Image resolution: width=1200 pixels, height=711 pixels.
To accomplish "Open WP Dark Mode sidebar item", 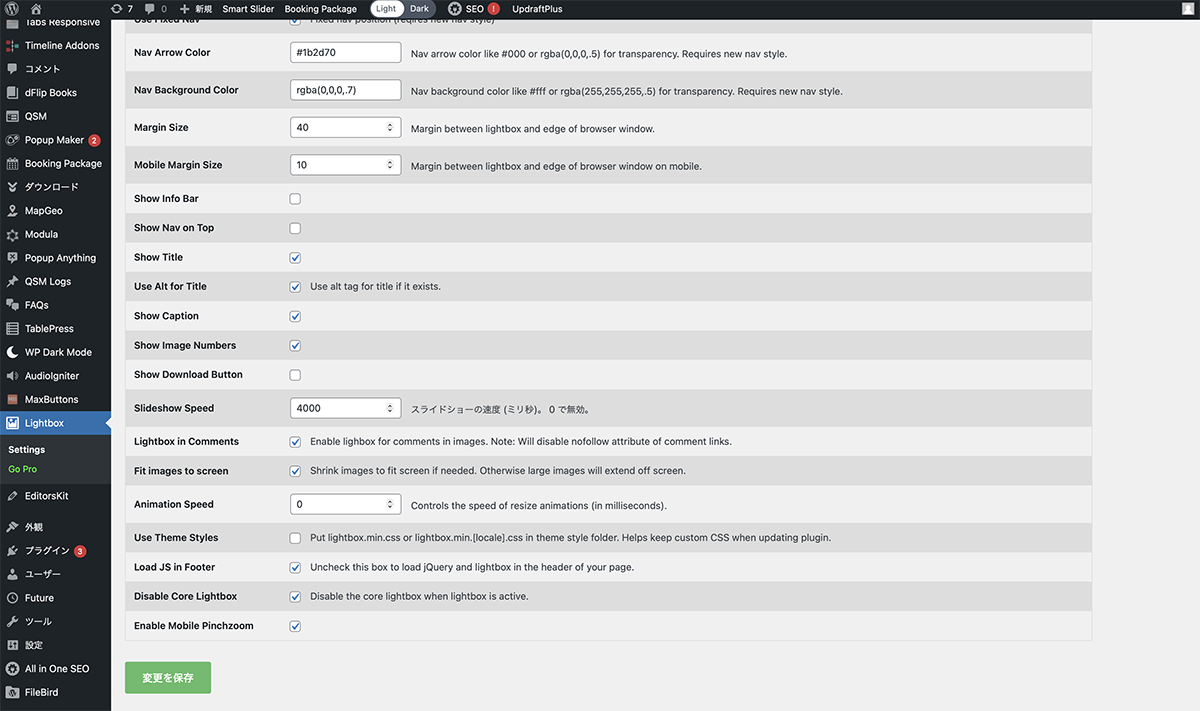I will pos(57,352).
